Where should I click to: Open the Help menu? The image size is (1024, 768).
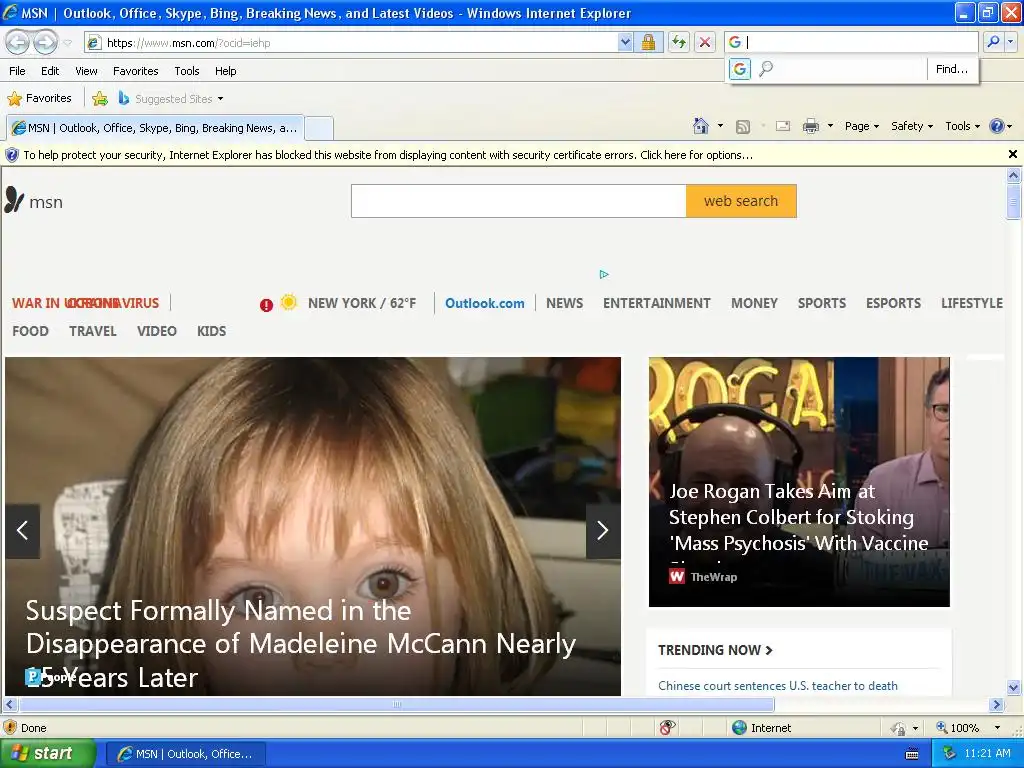coord(225,71)
